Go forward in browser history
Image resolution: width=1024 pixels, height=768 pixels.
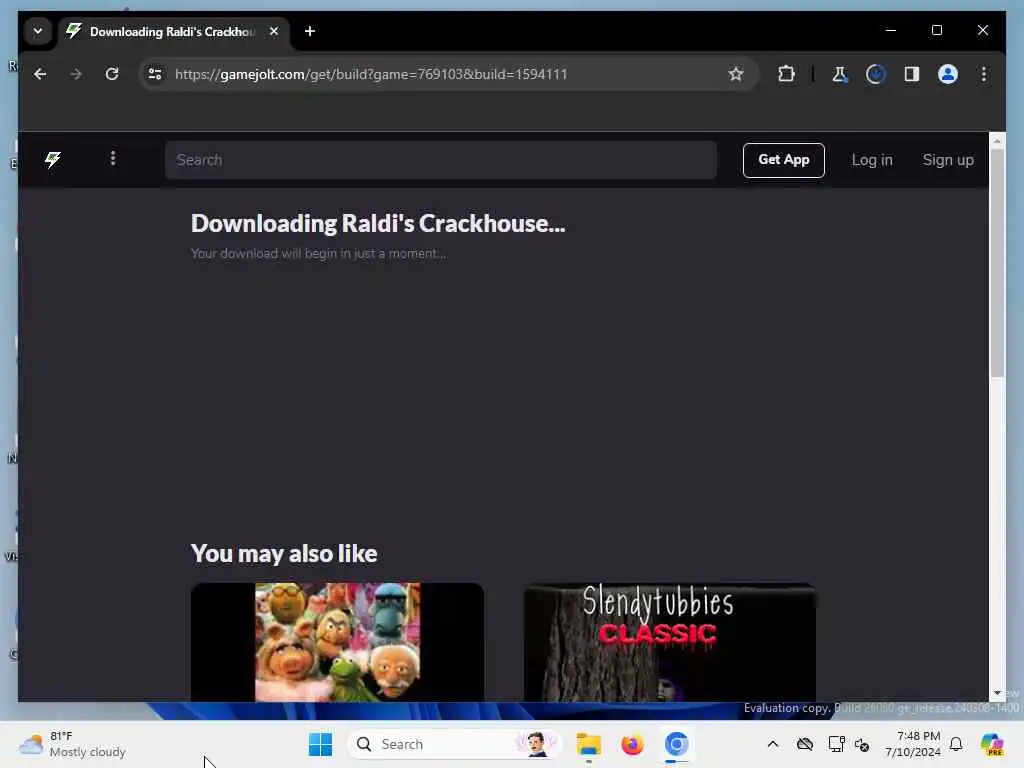(x=76, y=74)
